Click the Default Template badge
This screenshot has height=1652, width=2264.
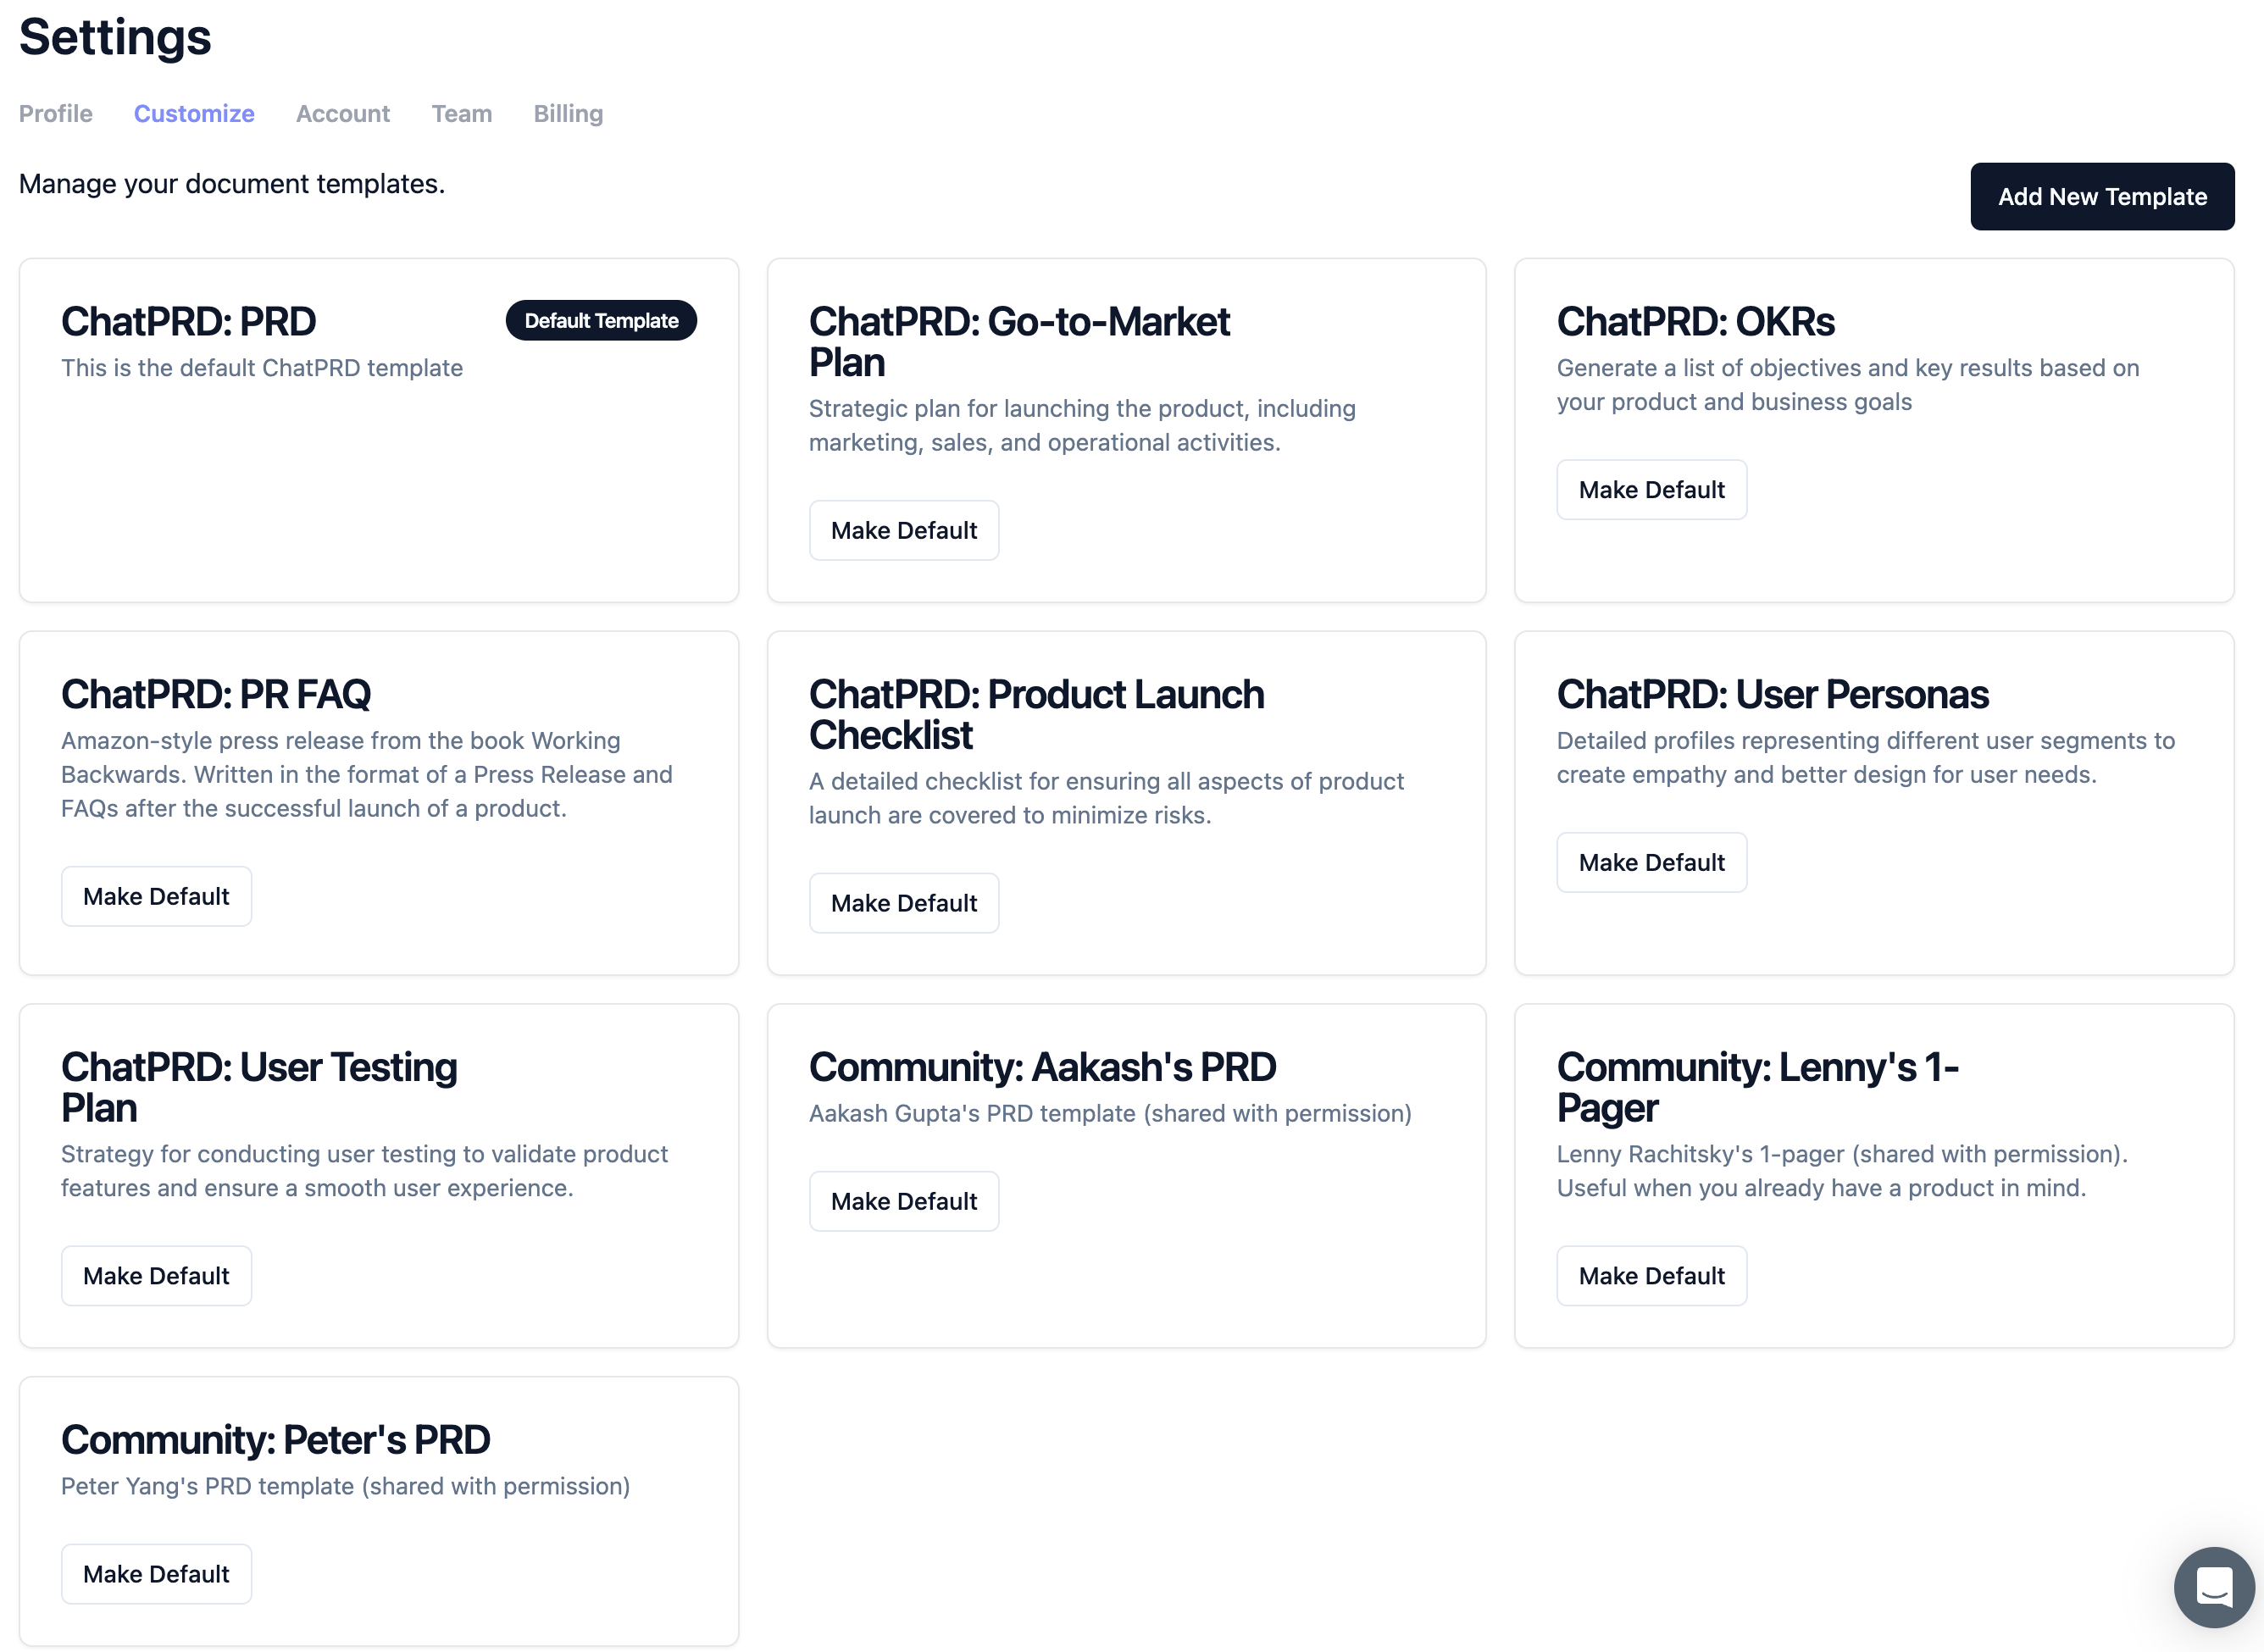pos(601,321)
